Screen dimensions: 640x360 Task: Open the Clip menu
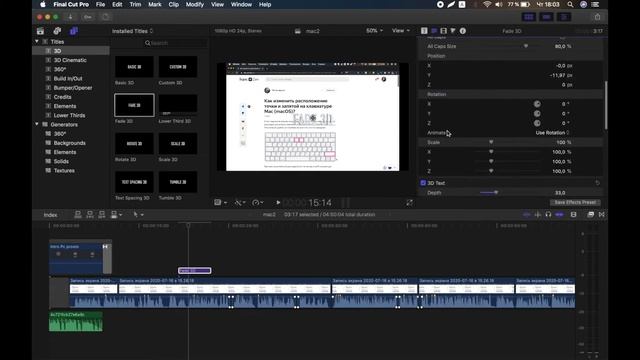click(173, 4)
